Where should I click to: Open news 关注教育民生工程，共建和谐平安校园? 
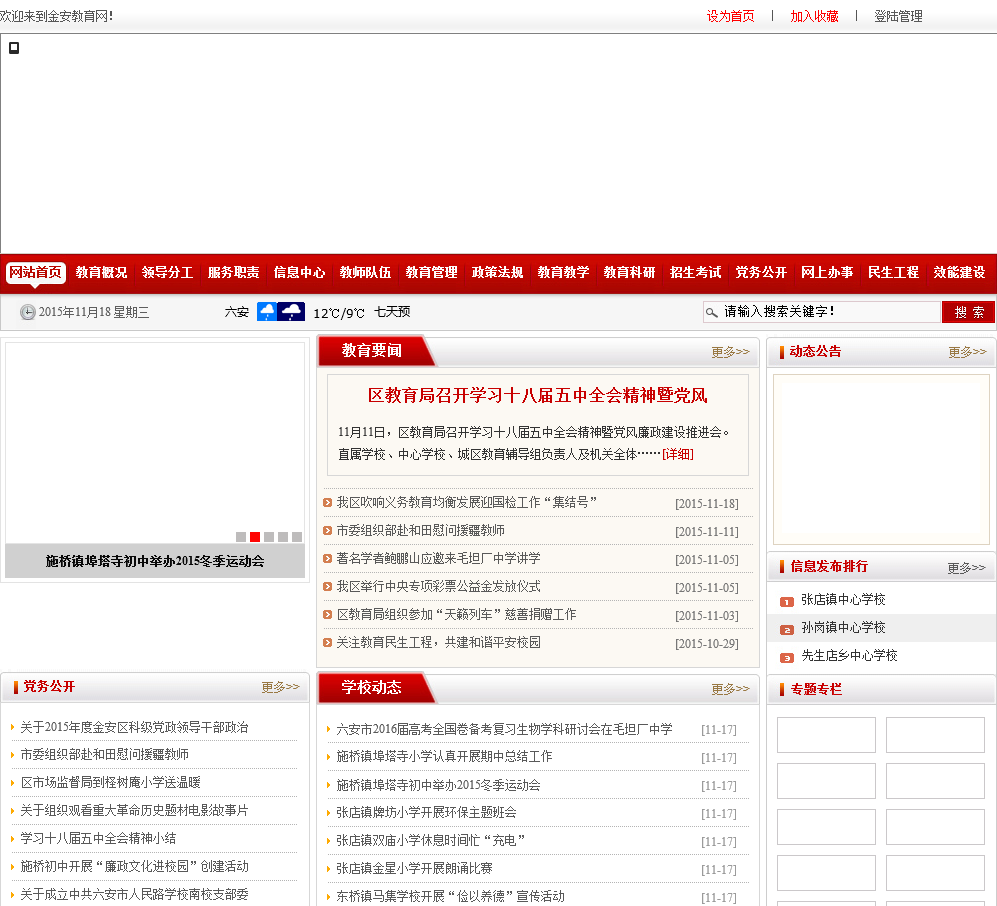[x=438, y=642]
